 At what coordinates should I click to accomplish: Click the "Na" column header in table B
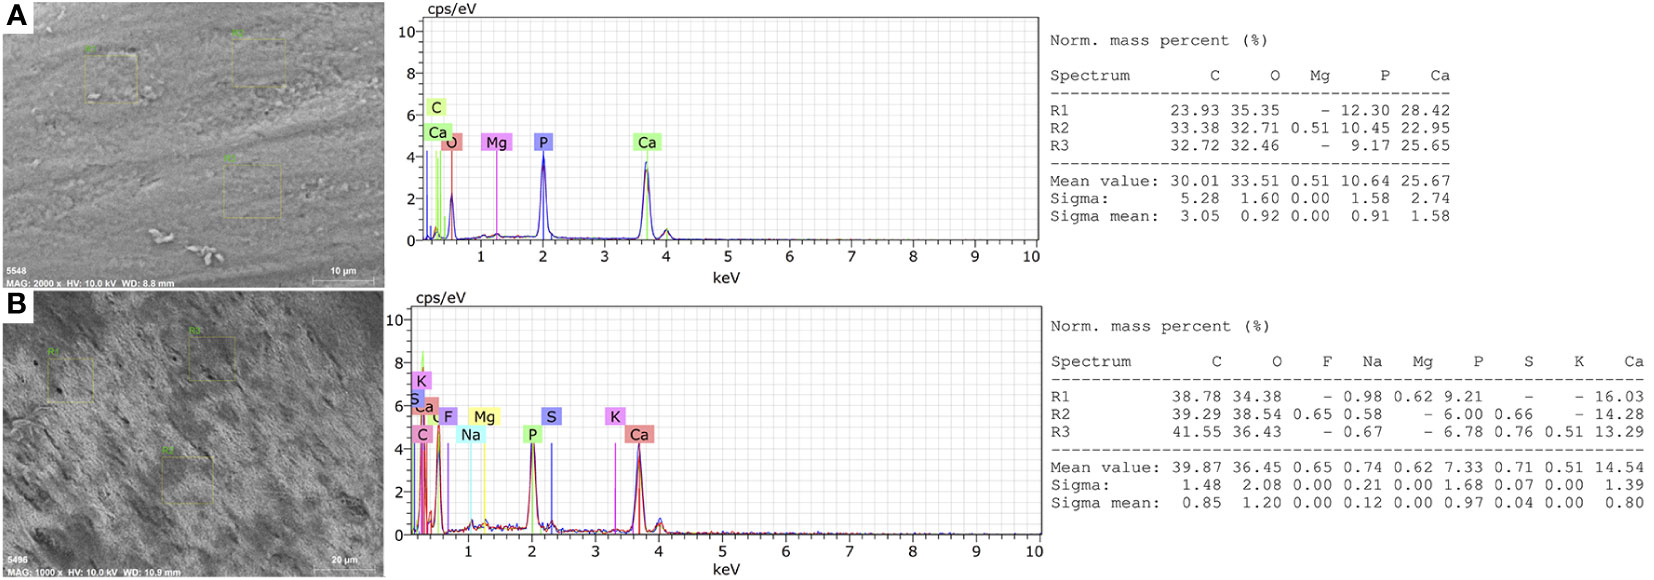coord(1372,361)
